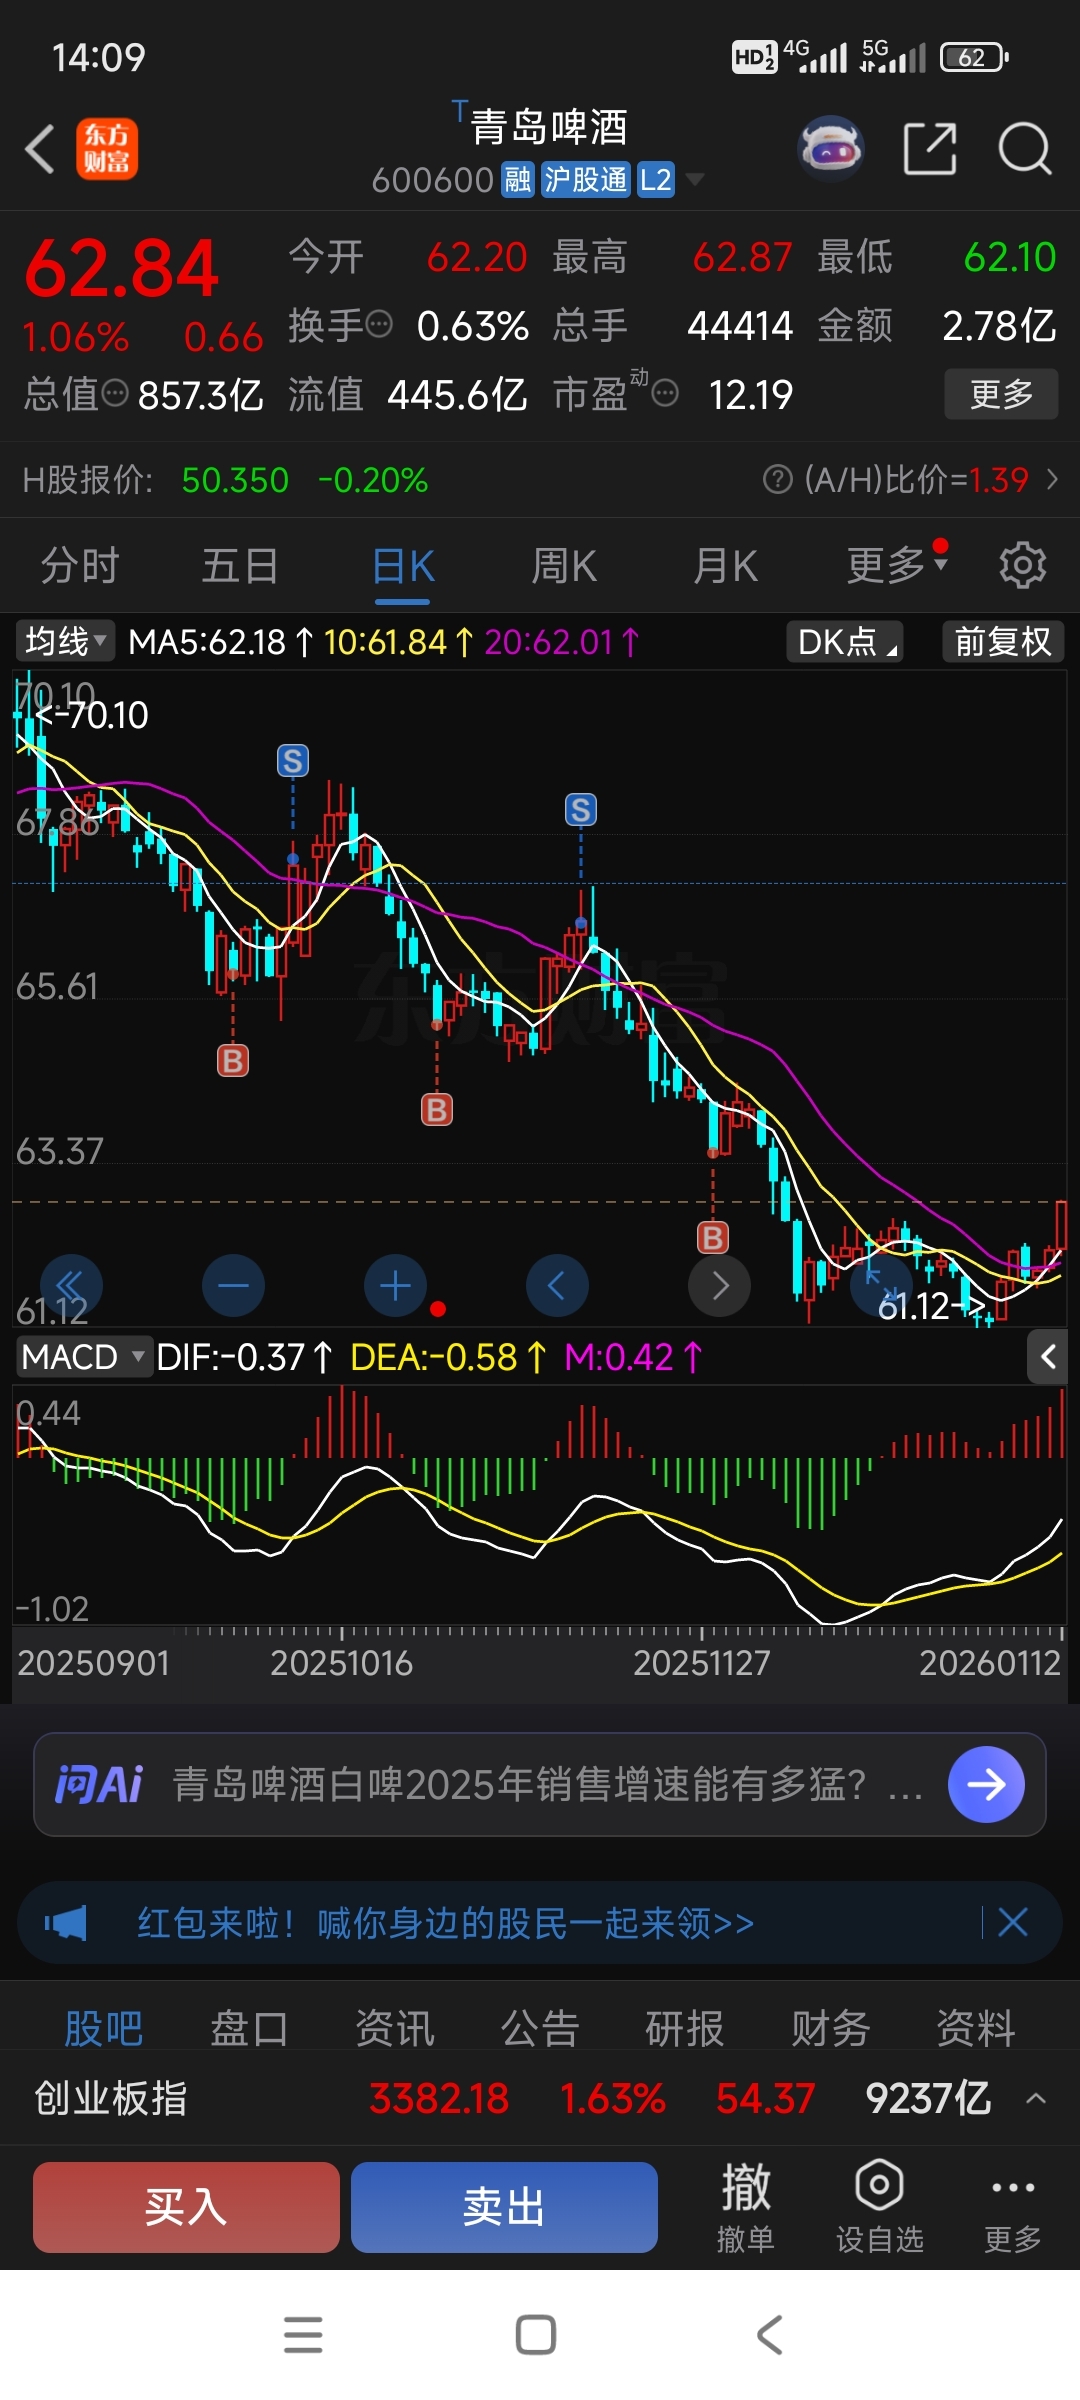Open the 股吧 tab

[104, 2028]
